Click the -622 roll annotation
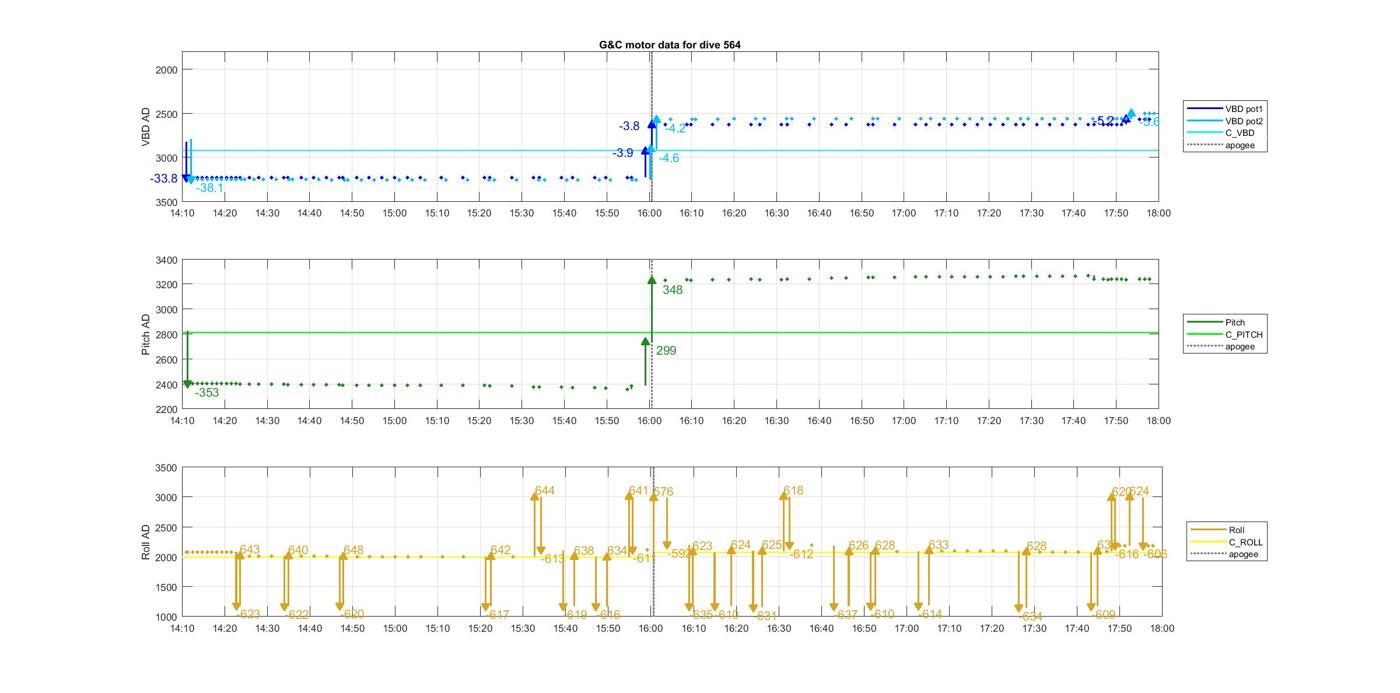Image resolution: width=1400 pixels, height=693 pixels. click(x=298, y=615)
